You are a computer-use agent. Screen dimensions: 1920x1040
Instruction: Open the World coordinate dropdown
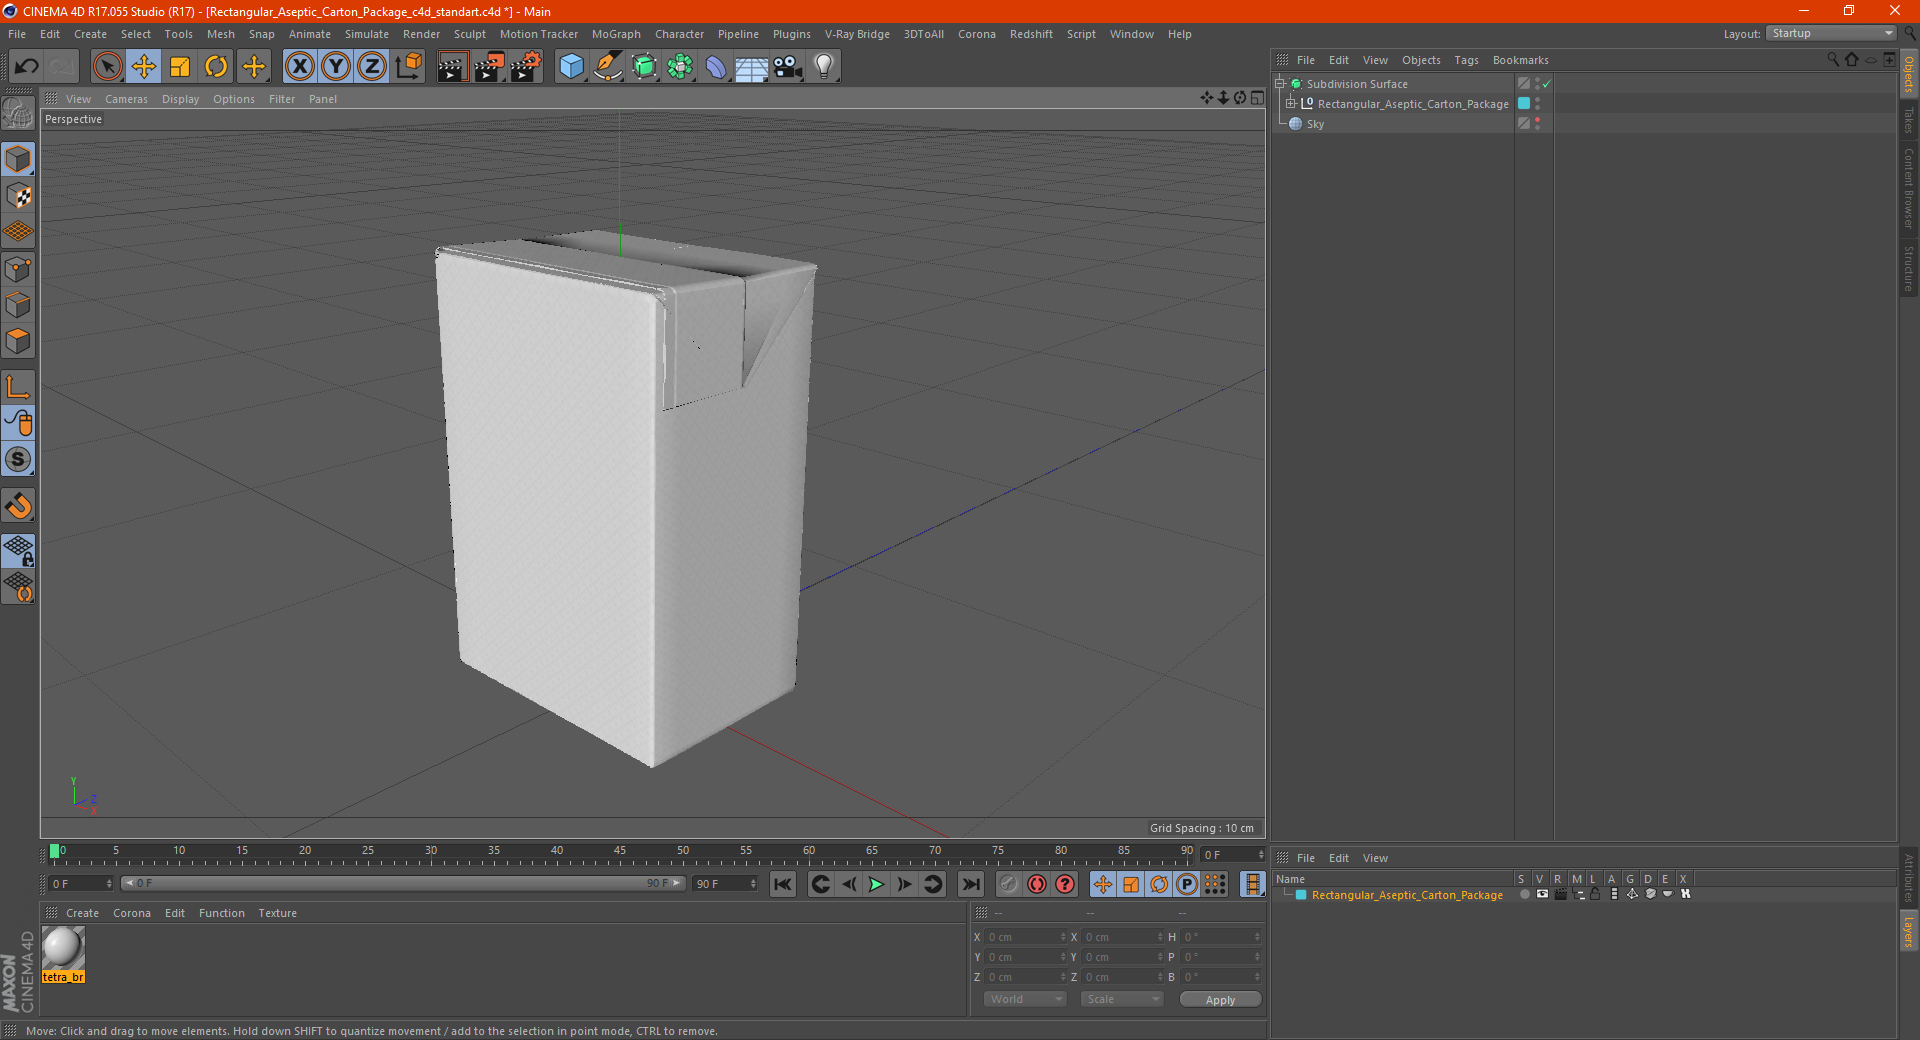1025,999
